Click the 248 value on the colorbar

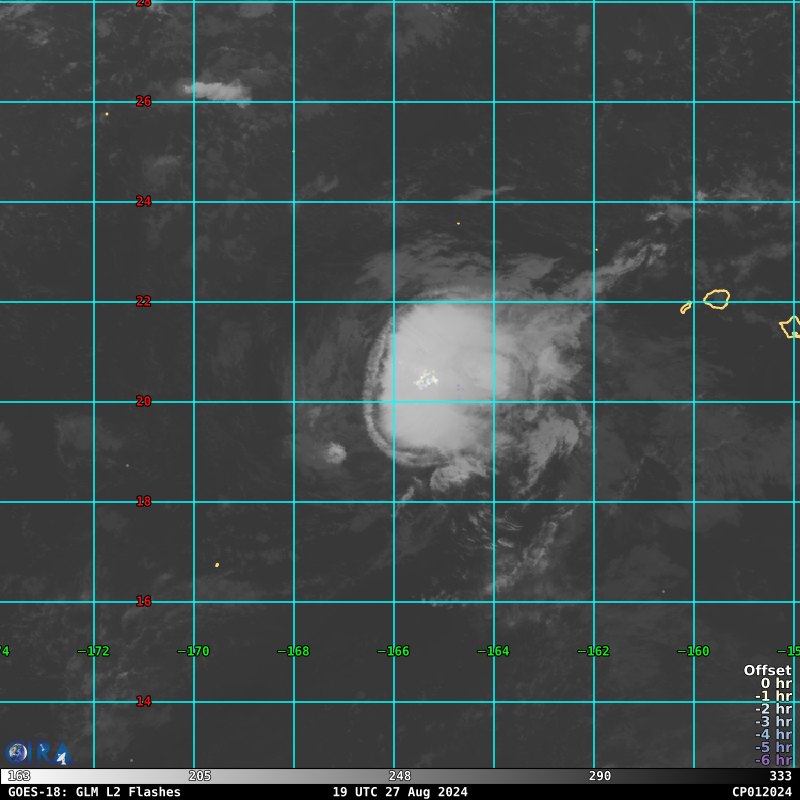(x=400, y=776)
